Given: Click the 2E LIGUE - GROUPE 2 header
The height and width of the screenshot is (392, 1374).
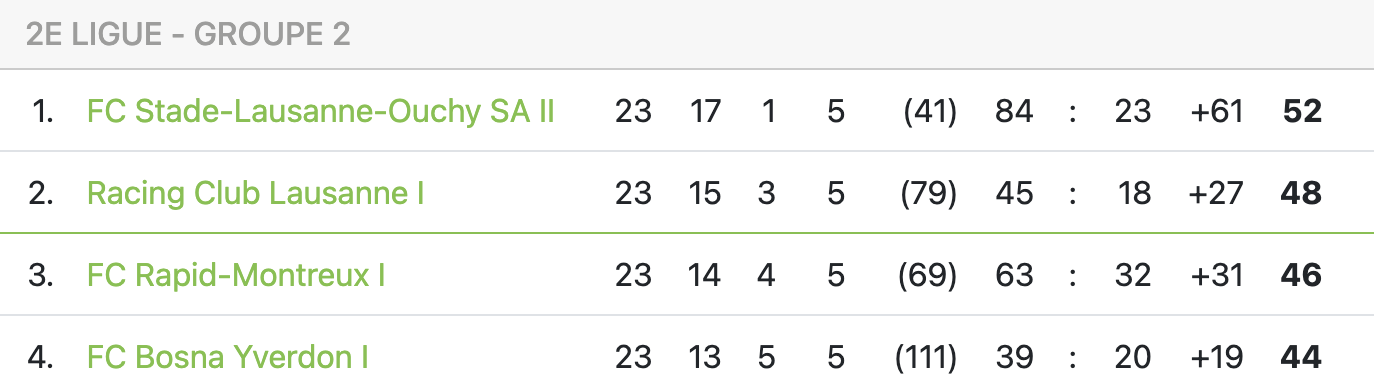Looking at the screenshot, I should tap(188, 34).
